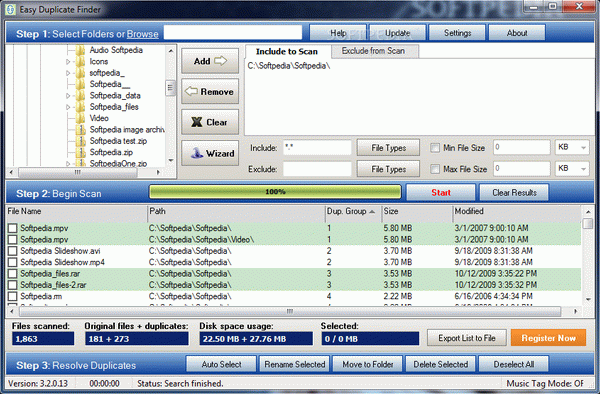Tick Softpedia Slideshow.mp4 checkbox
The height and width of the screenshot is (394, 600).
pyautogui.click(x=13, y=262)
